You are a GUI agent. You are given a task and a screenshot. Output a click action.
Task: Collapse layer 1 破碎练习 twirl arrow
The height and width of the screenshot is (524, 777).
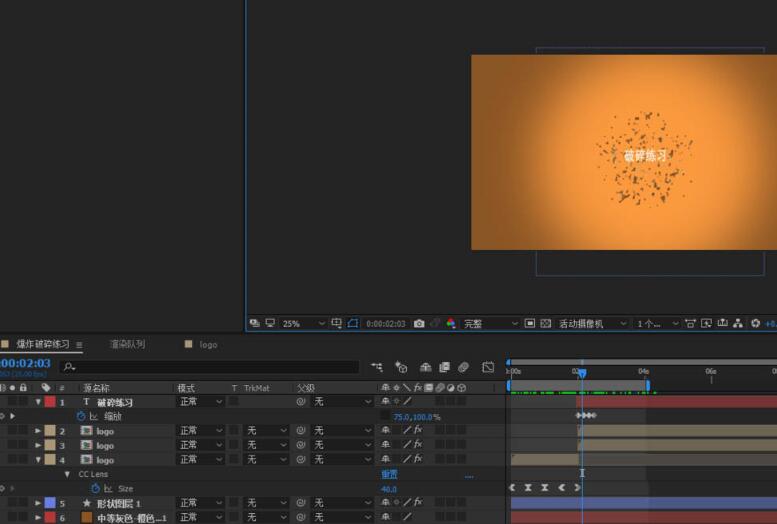coord(38,402)
